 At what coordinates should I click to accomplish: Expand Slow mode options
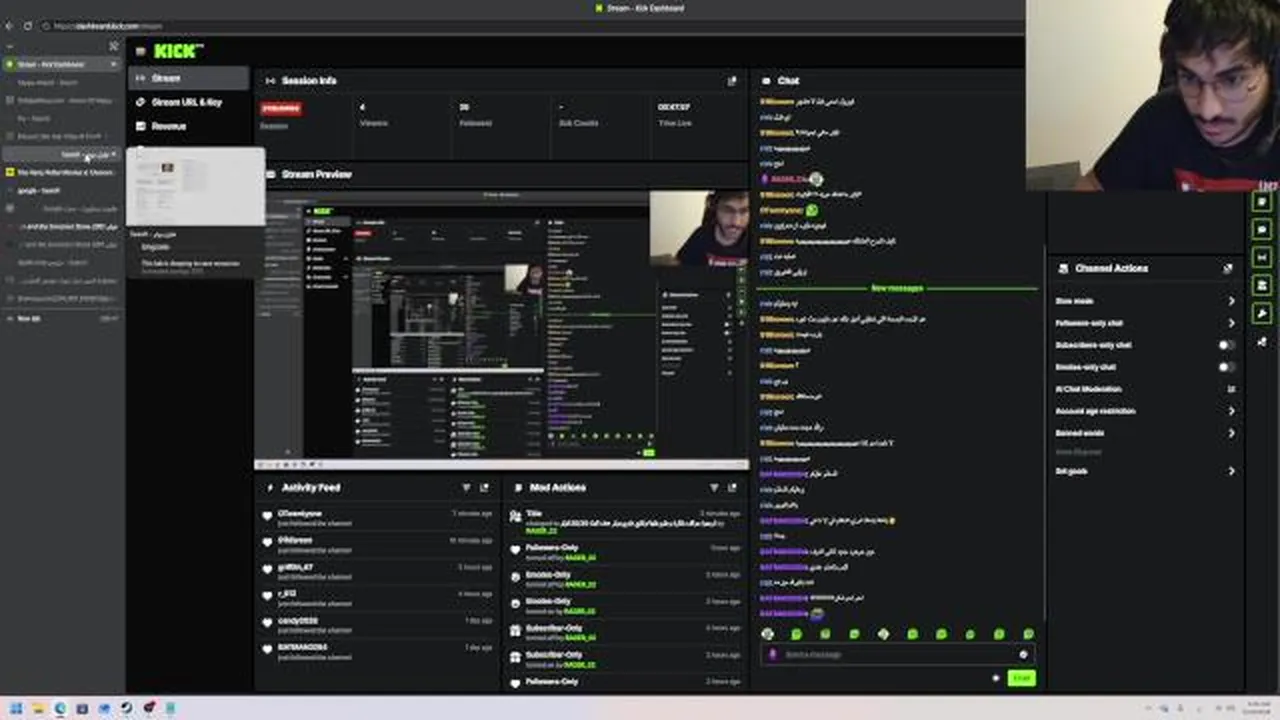click(x=1231, y=301)
